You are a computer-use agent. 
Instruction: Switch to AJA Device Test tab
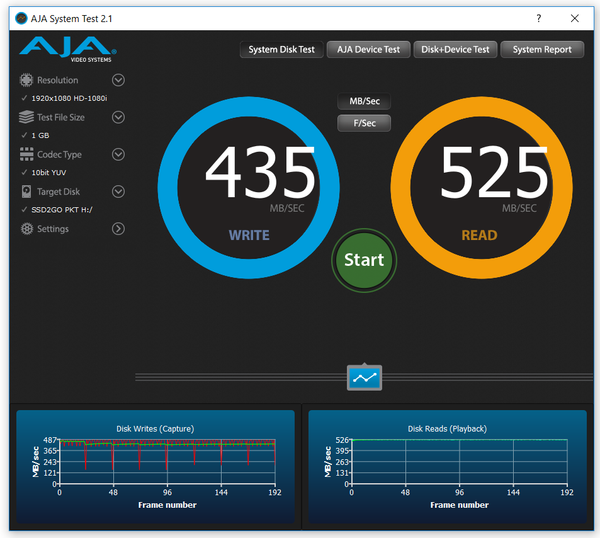tap(368, 49)
